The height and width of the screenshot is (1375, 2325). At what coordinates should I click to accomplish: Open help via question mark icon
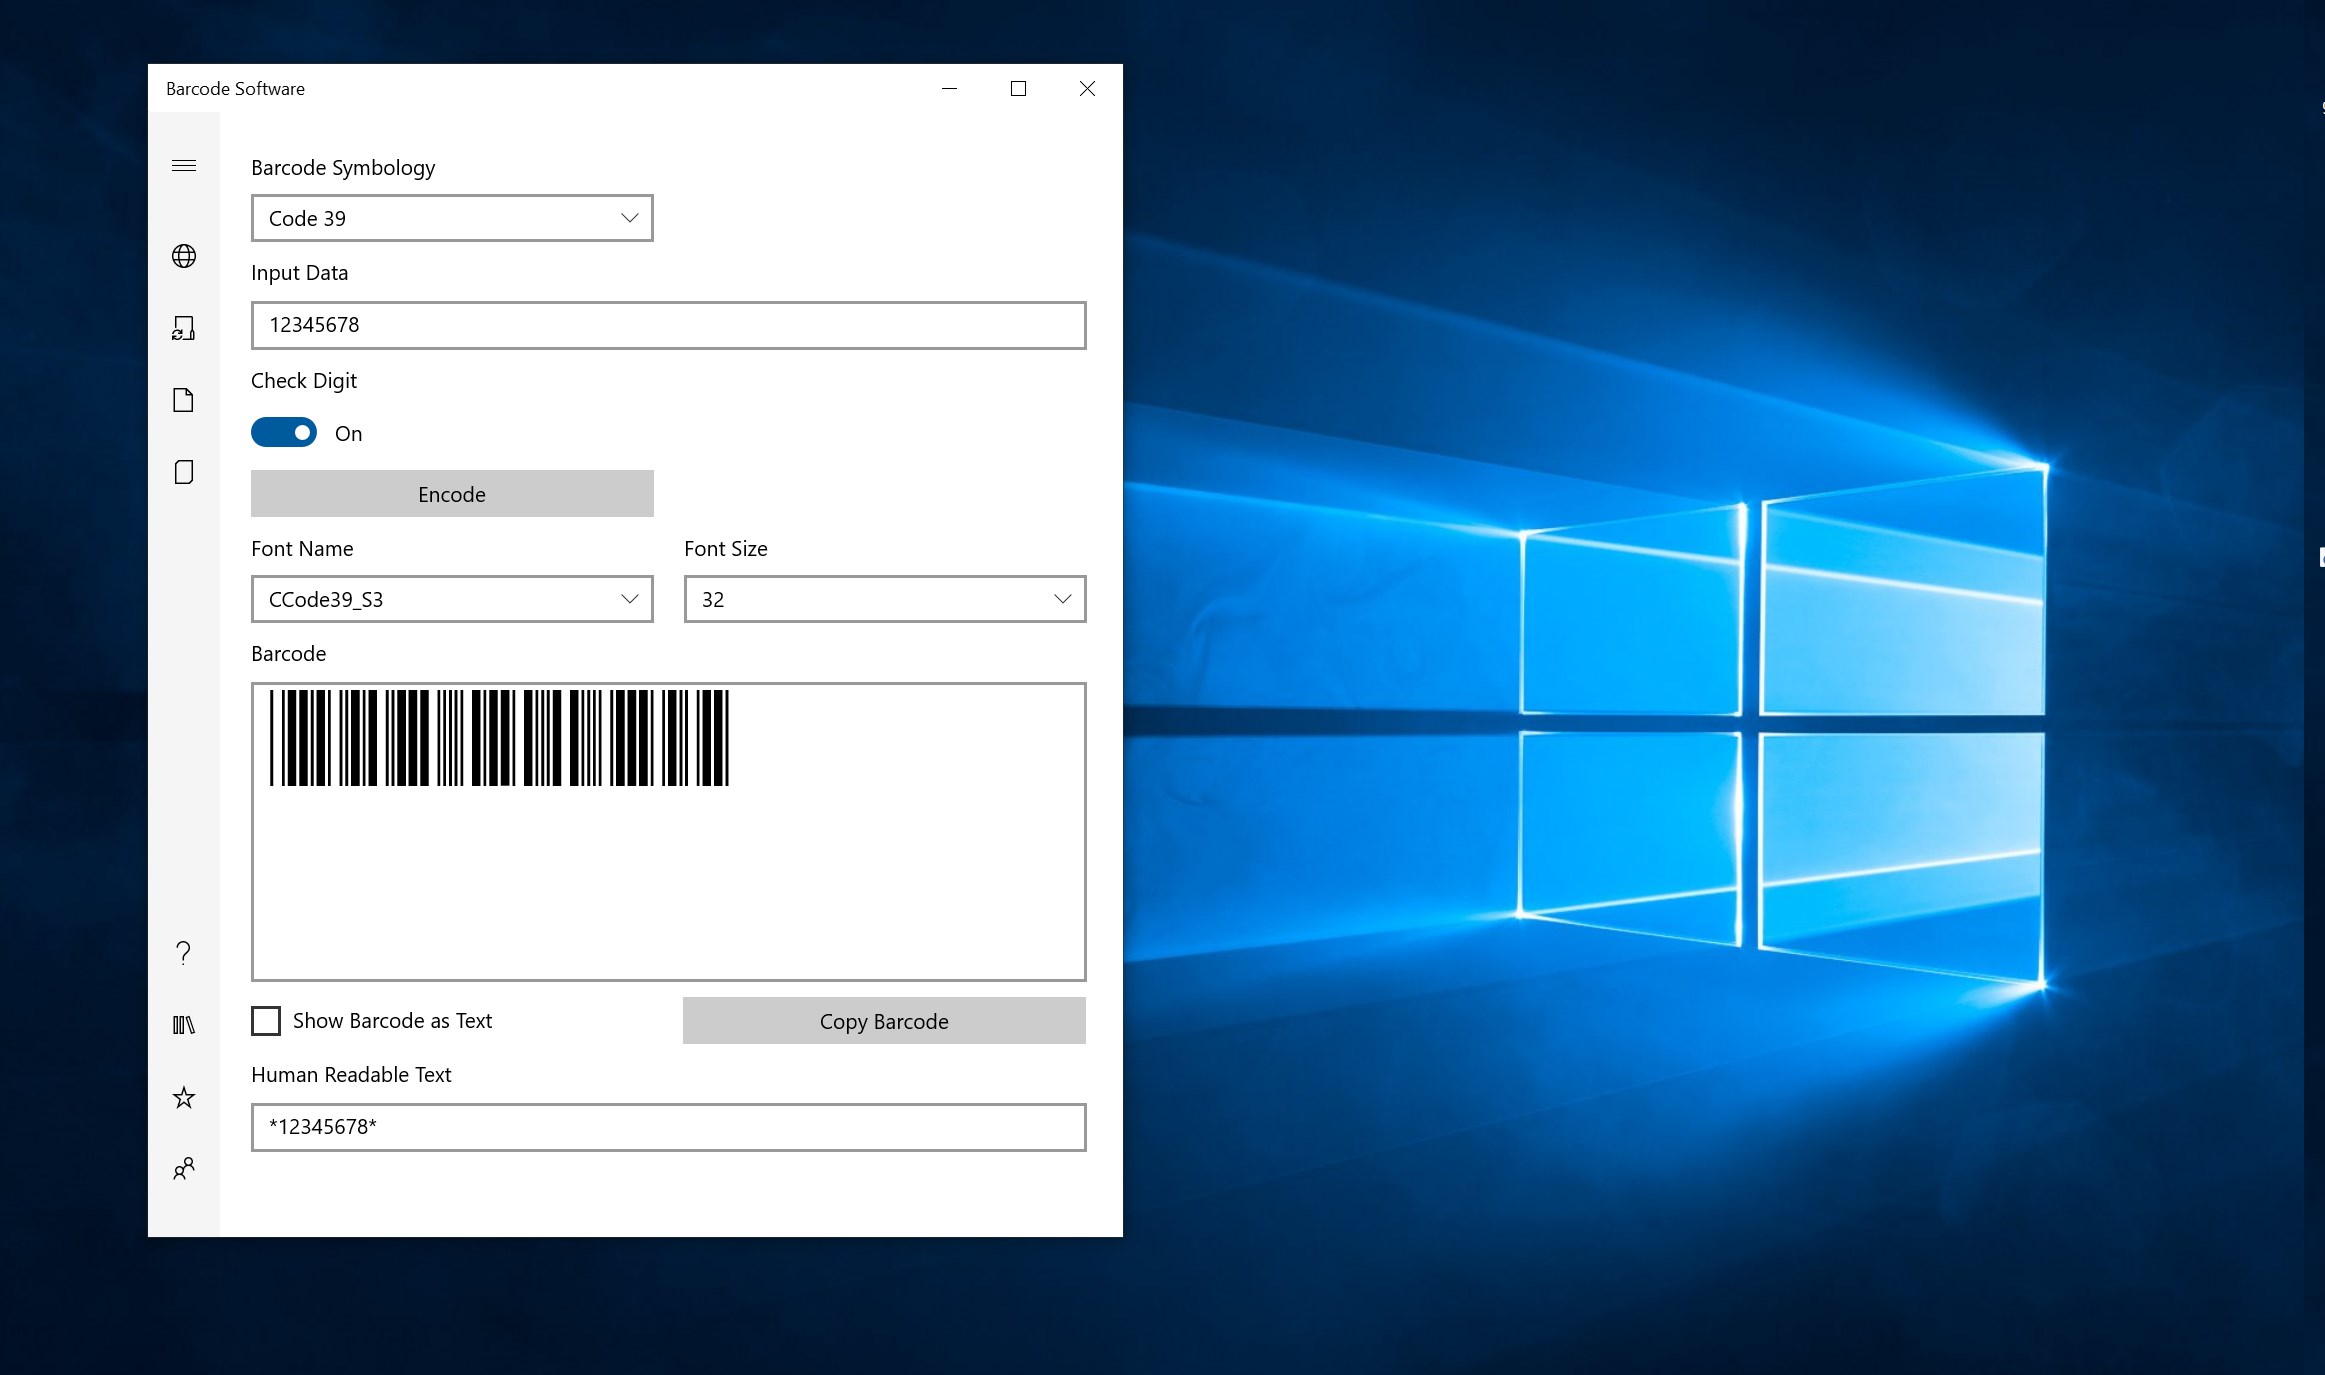point(184,953)
